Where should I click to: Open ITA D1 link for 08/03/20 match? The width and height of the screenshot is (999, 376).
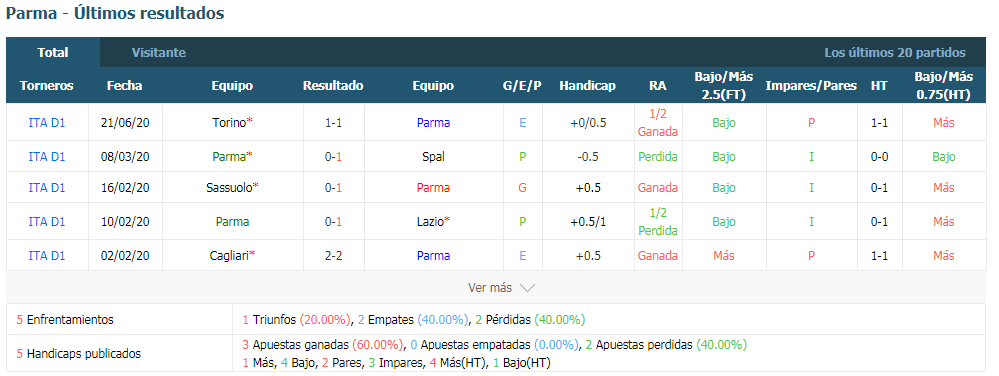[47, 156]
